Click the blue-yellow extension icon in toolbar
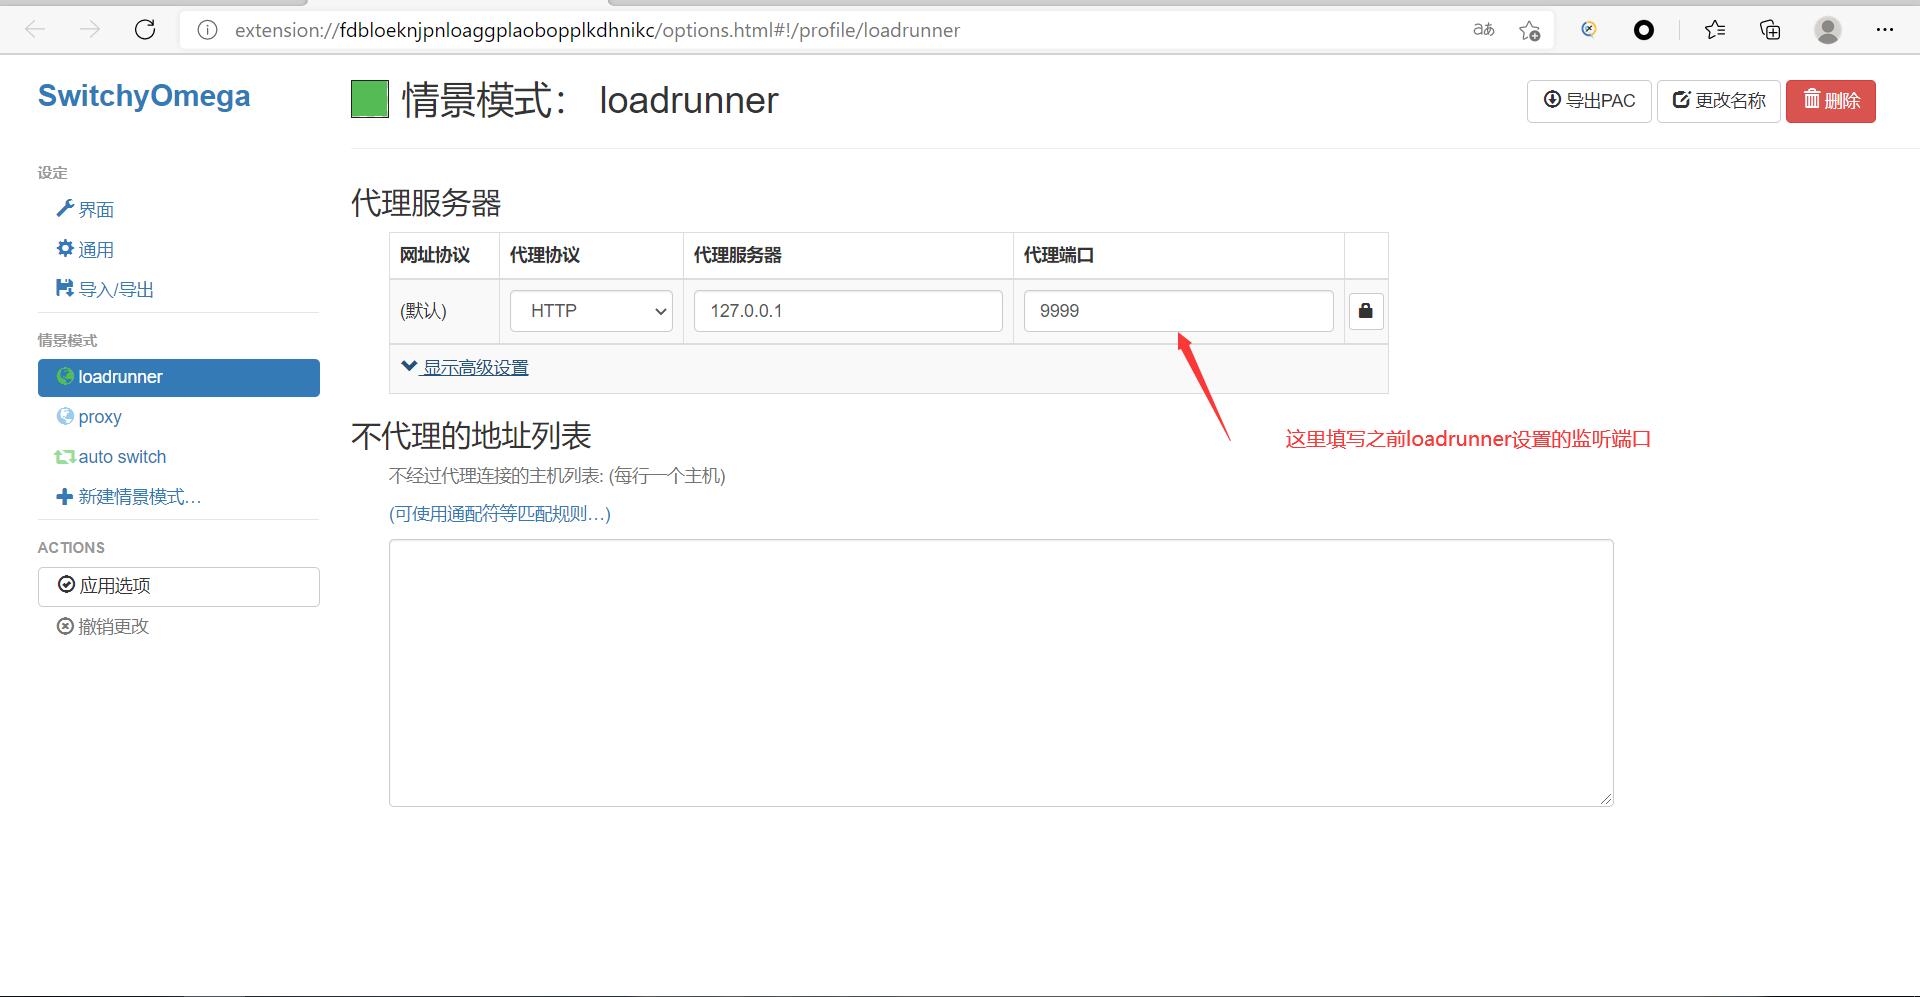Viewport: 1920px width, 997px height. (x=1588, y=30)
